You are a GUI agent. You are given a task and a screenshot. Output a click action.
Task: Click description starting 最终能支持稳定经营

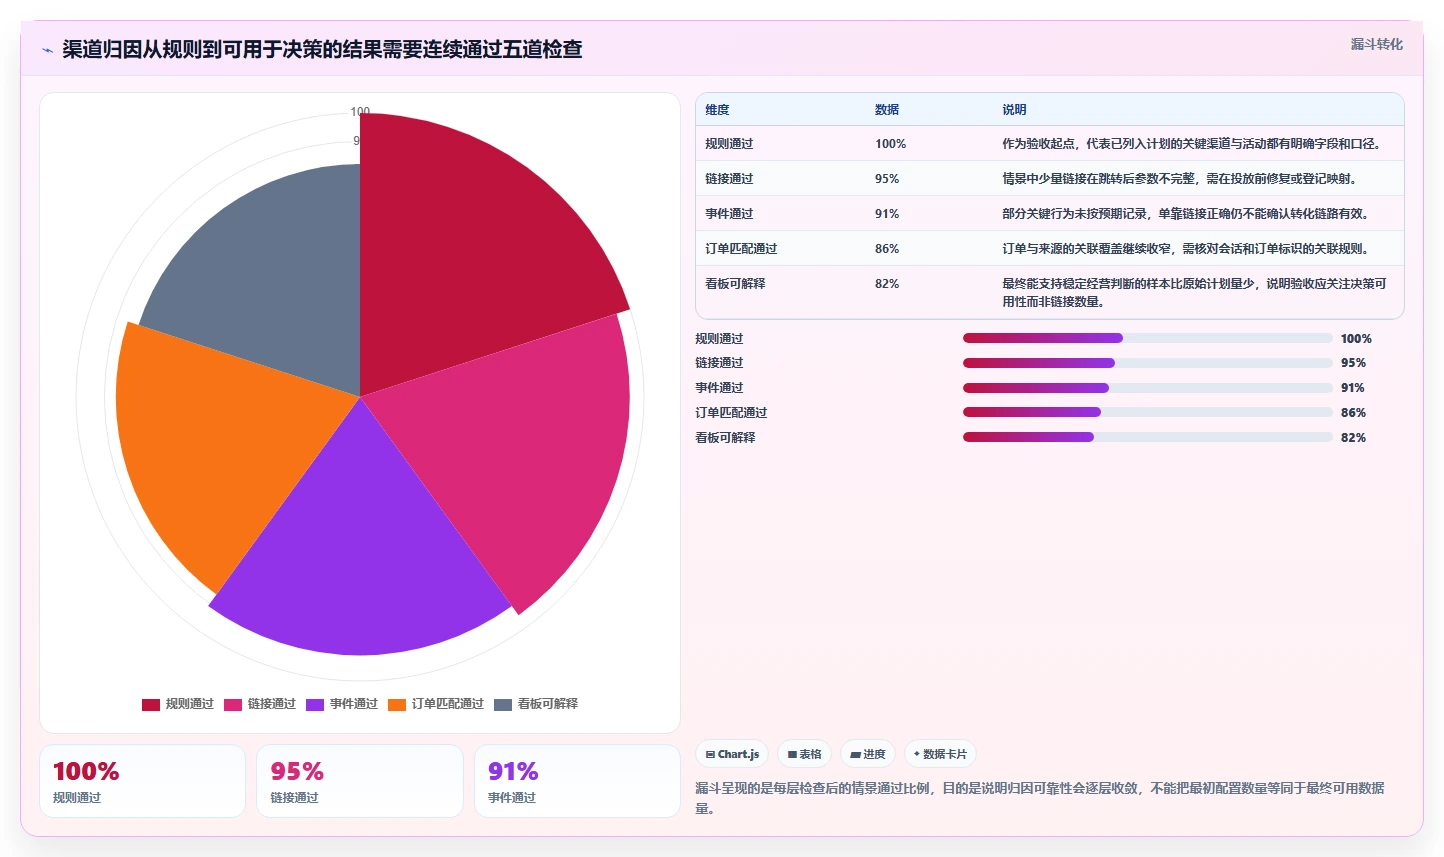(x=1195, y=293)
